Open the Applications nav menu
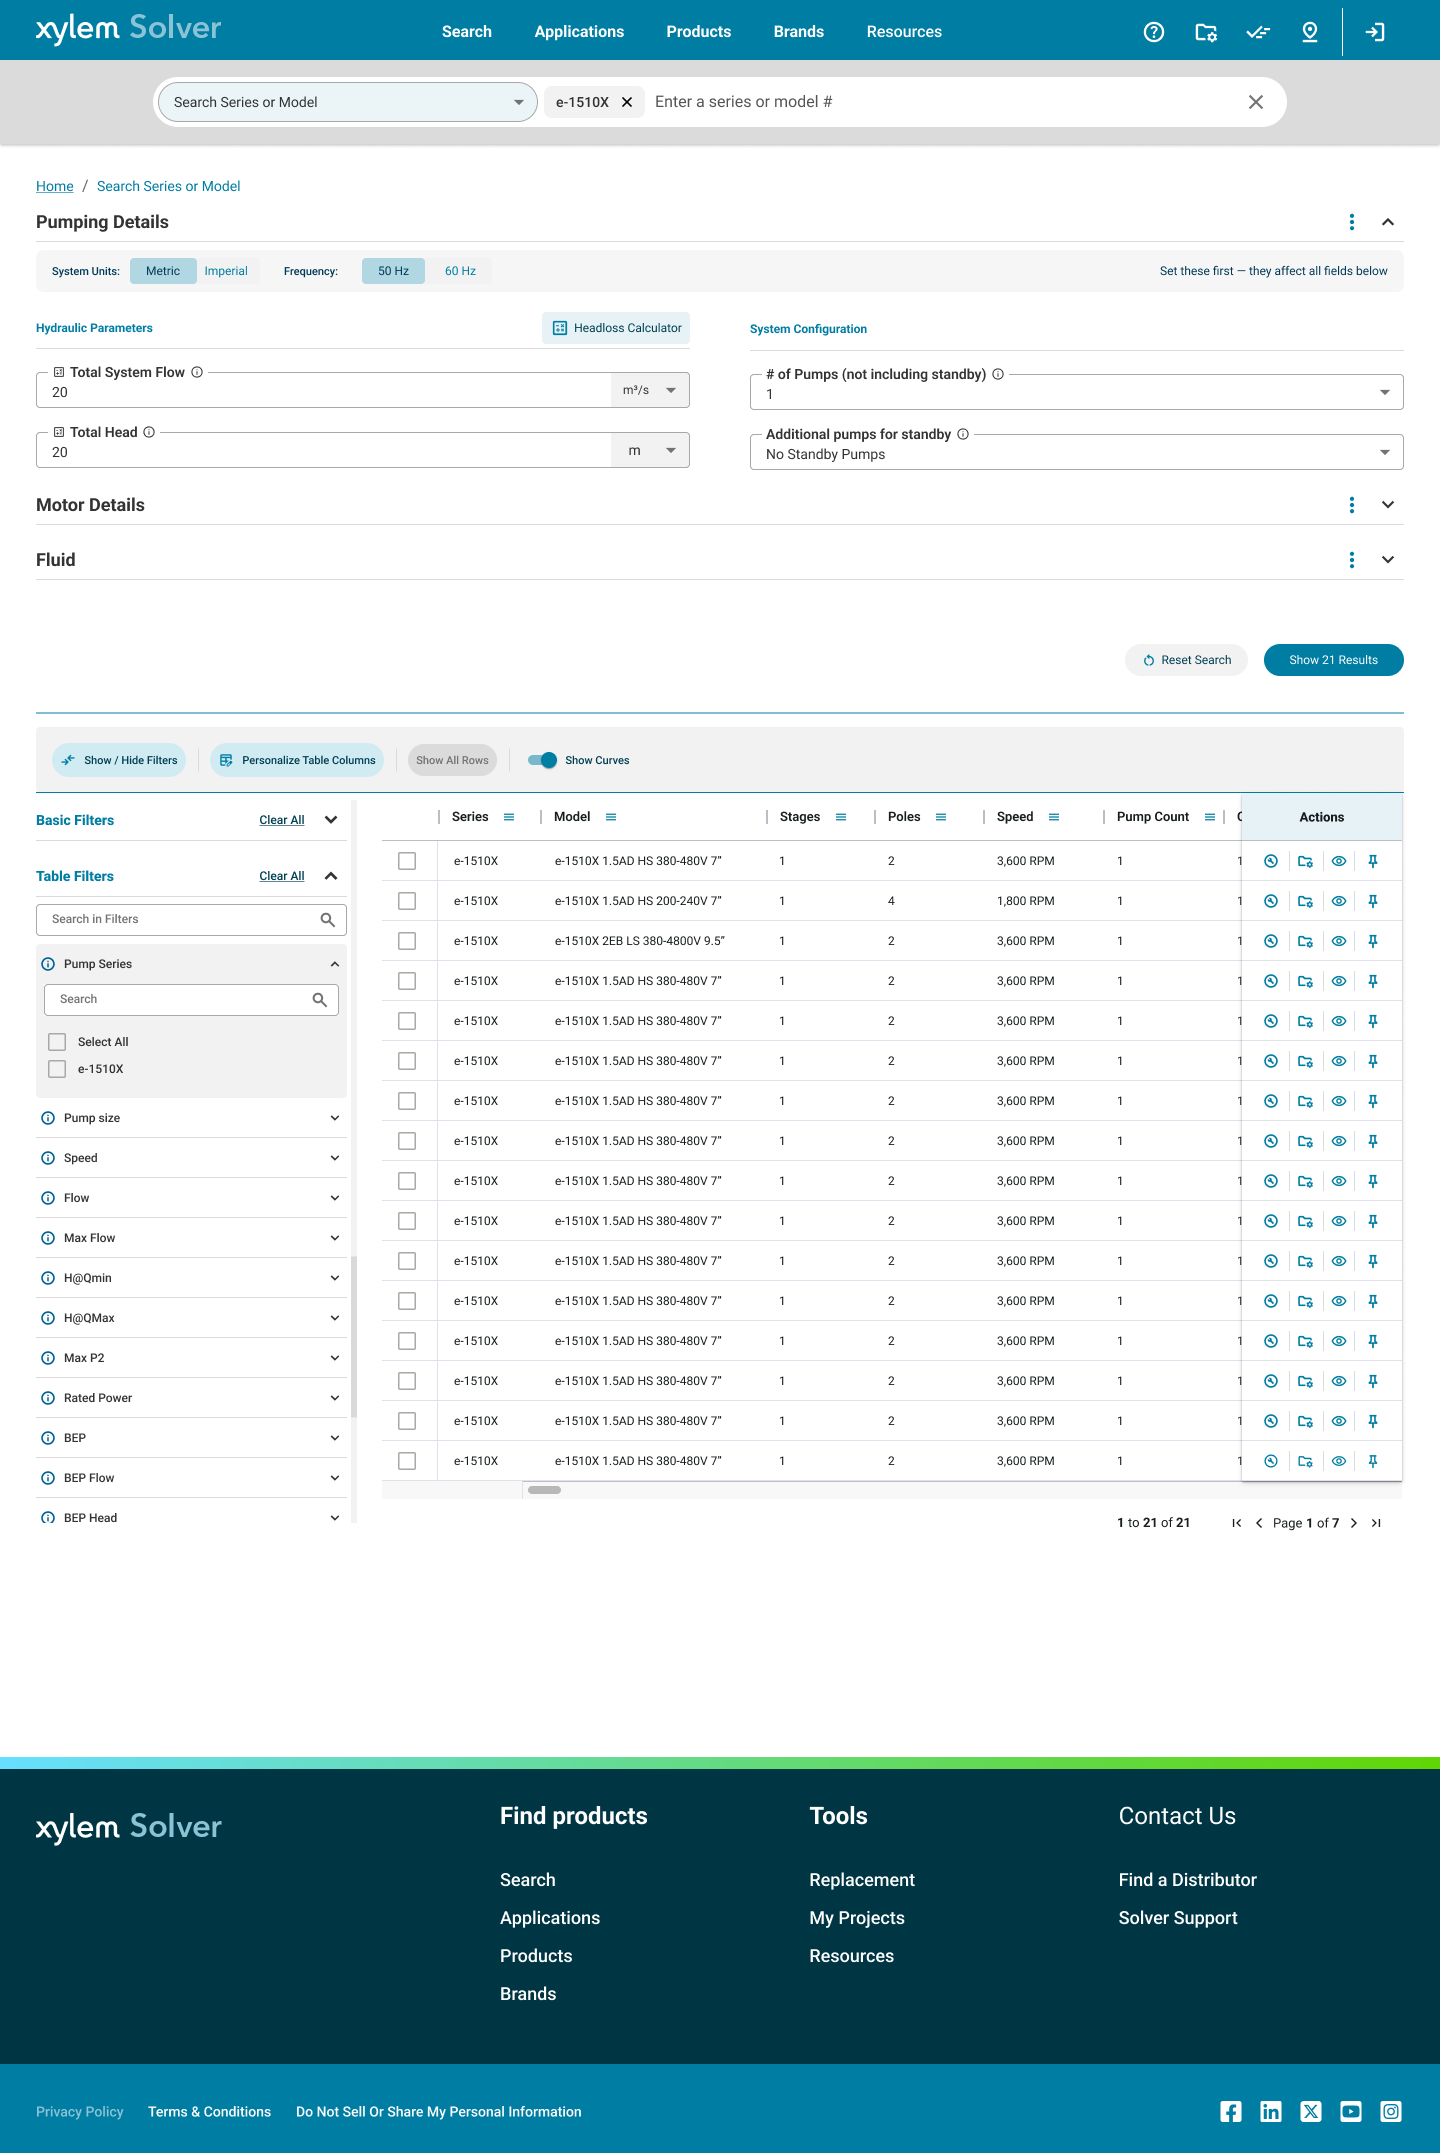 click(579, 32)
